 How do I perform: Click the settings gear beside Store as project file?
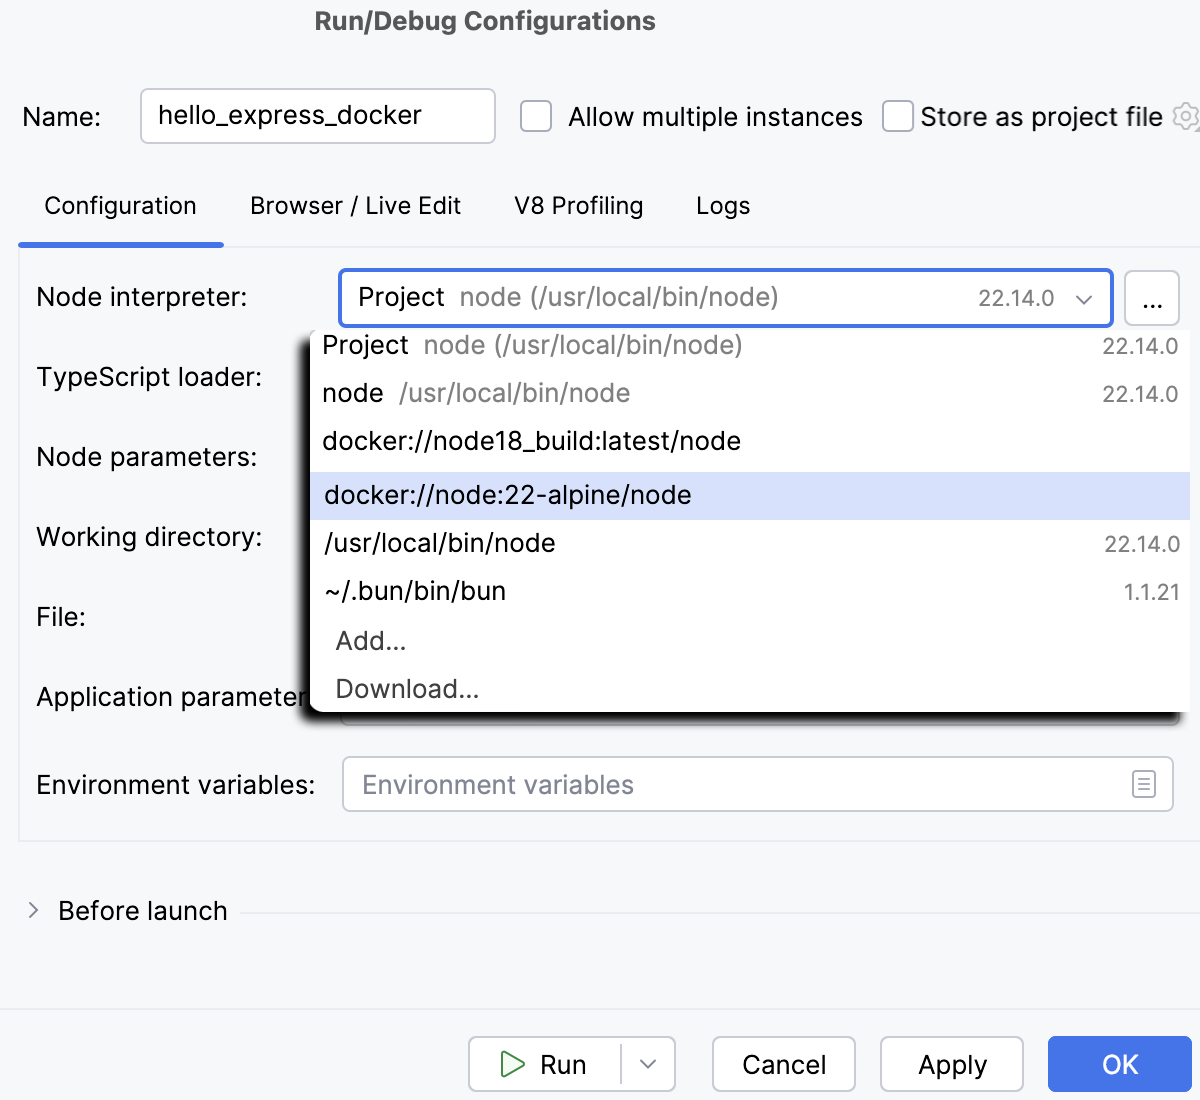pyautogui.click(x=1184, y=116)
